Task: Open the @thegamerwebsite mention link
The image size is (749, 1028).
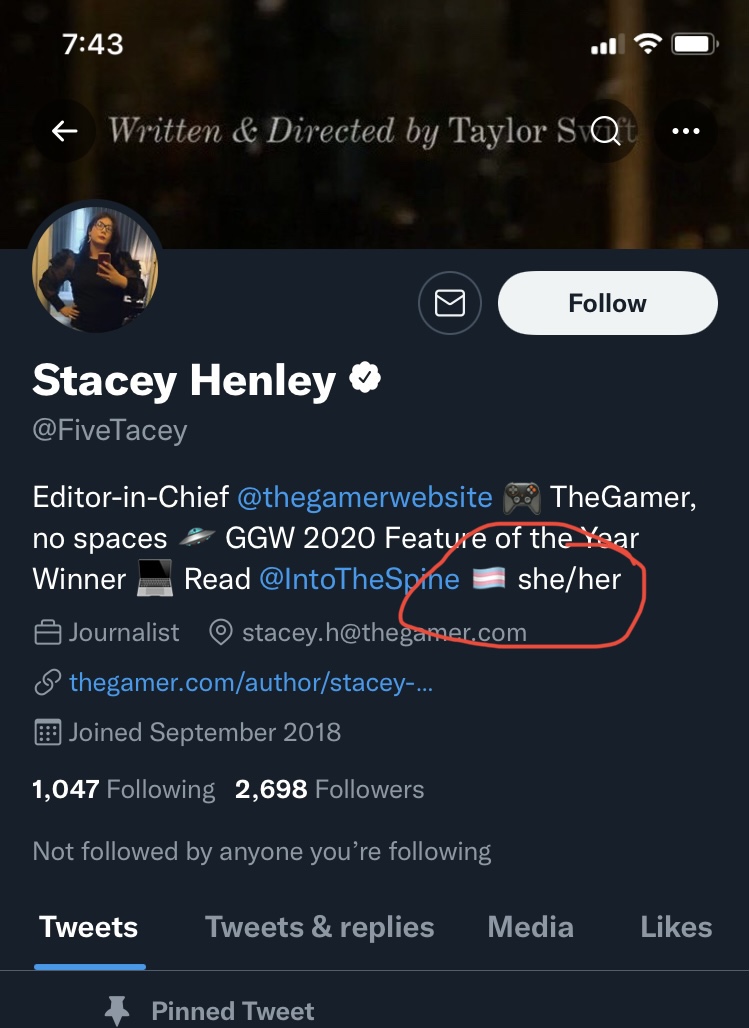Action: pos(365,497)
